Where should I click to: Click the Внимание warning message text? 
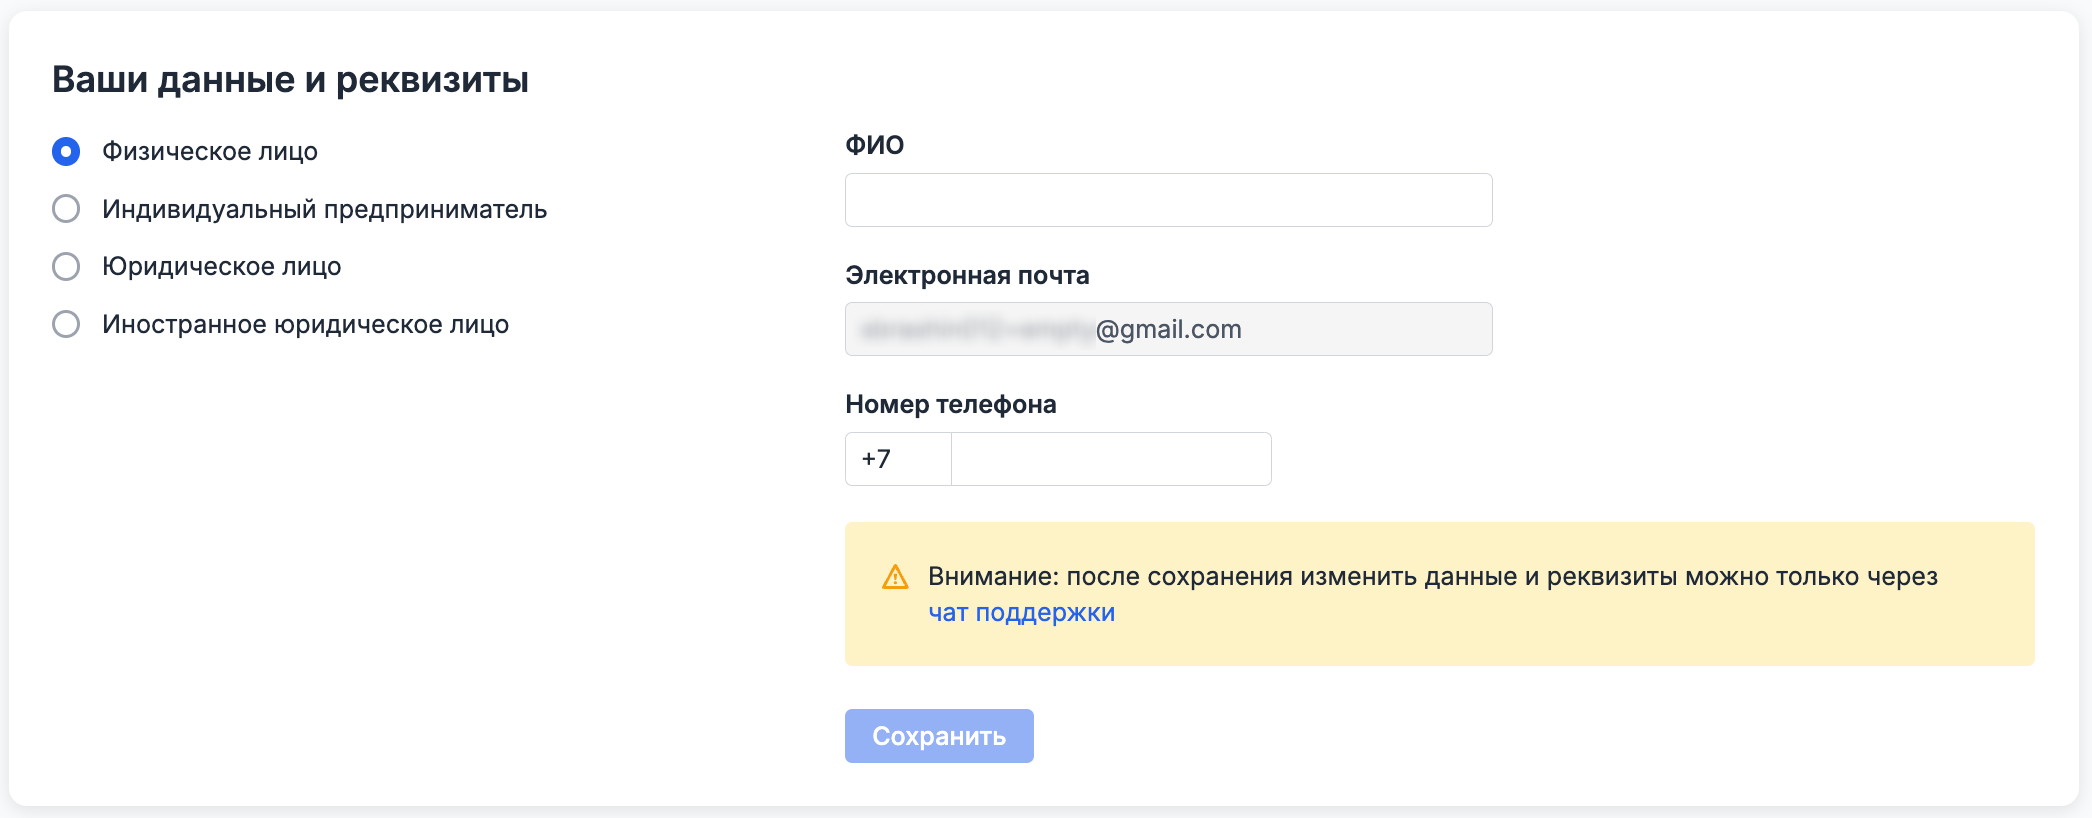click(x=1432, y=577)
